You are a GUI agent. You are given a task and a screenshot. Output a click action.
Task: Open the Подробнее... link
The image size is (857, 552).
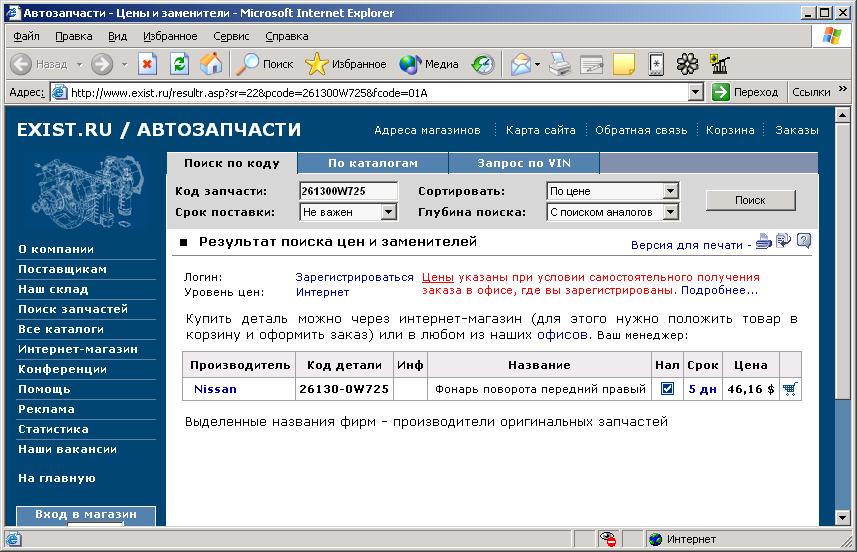pyautogui.click(x=719, y=290)
